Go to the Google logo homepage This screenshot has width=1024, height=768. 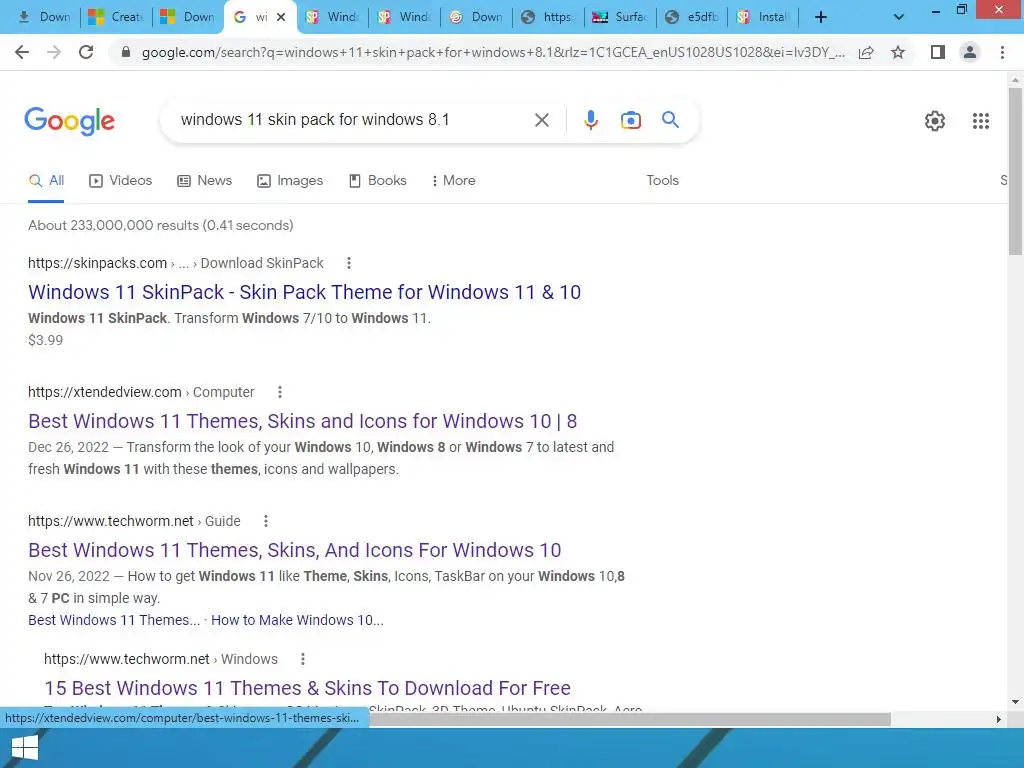point(70,121)
